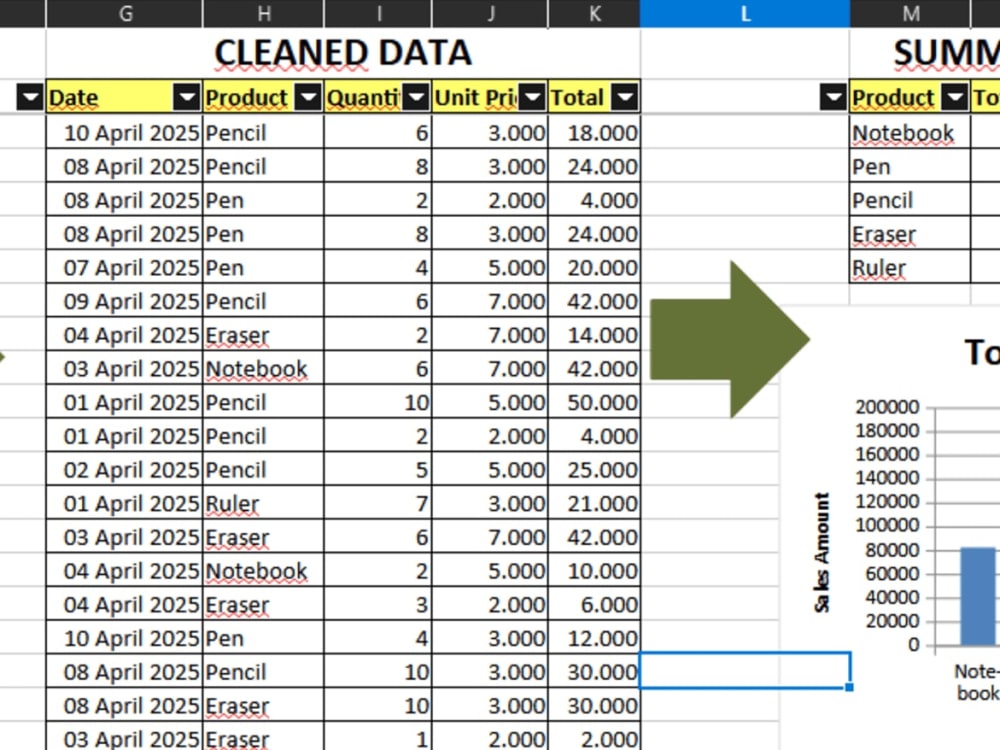Select the 10 April 2025 Pencil date cell
The image size is (1000, 750).
(x=124, y=133)
